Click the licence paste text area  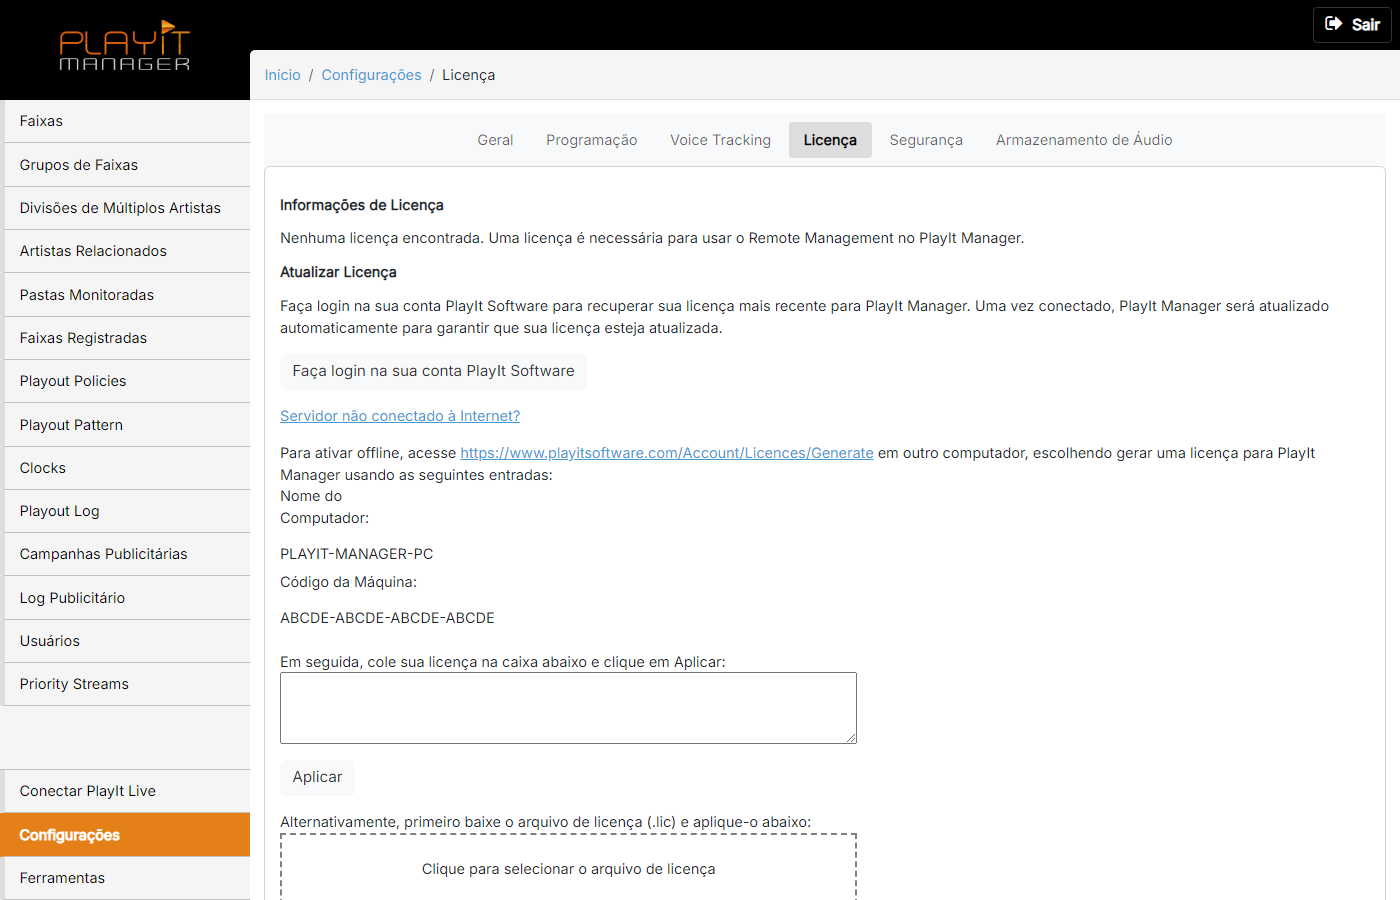[x=568, y=708]
